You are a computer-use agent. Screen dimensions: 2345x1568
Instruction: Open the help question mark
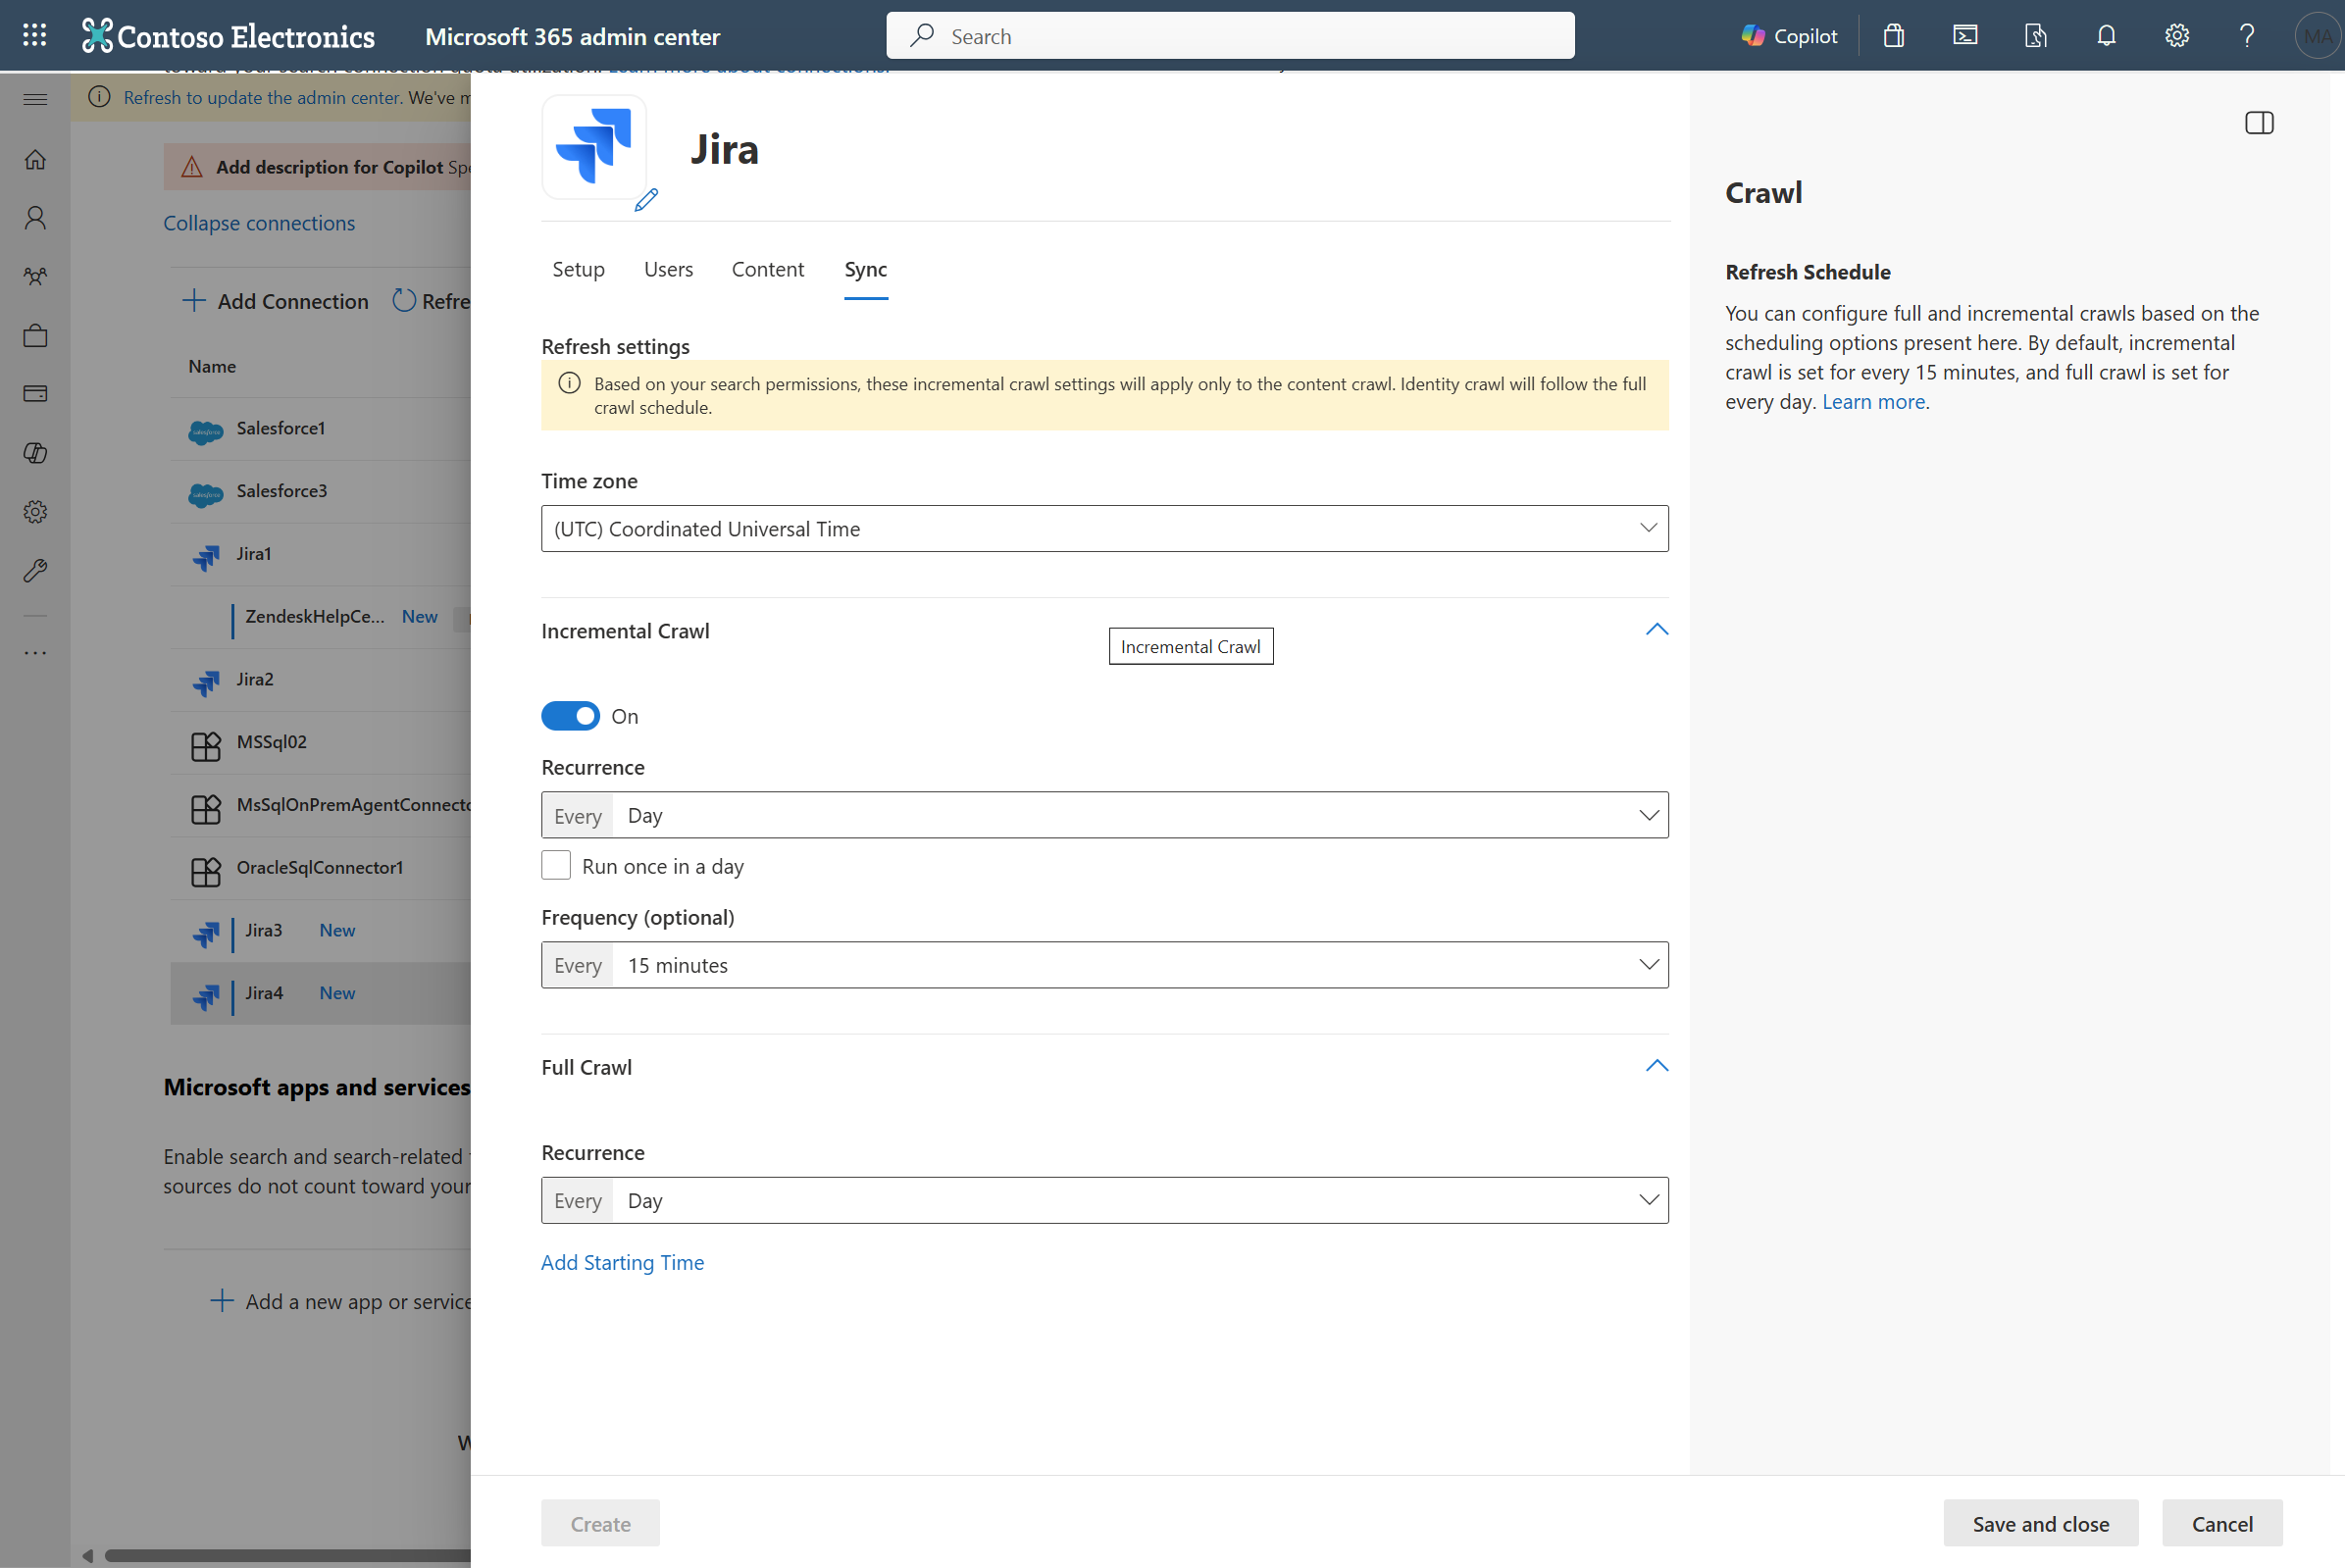[2247, 36]
